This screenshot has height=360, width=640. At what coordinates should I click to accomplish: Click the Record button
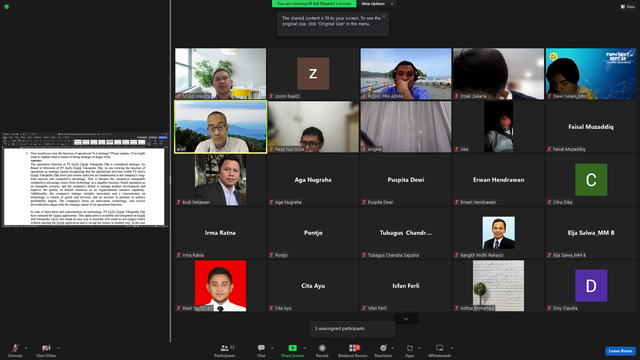click(x=322, y=350)
